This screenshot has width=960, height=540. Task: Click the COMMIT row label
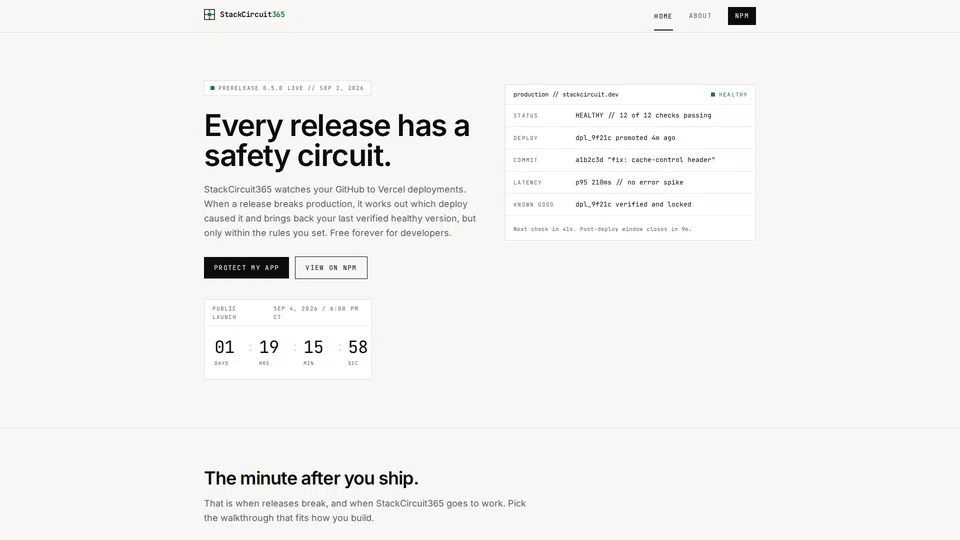pyautogui.click(x=525, y=160)
